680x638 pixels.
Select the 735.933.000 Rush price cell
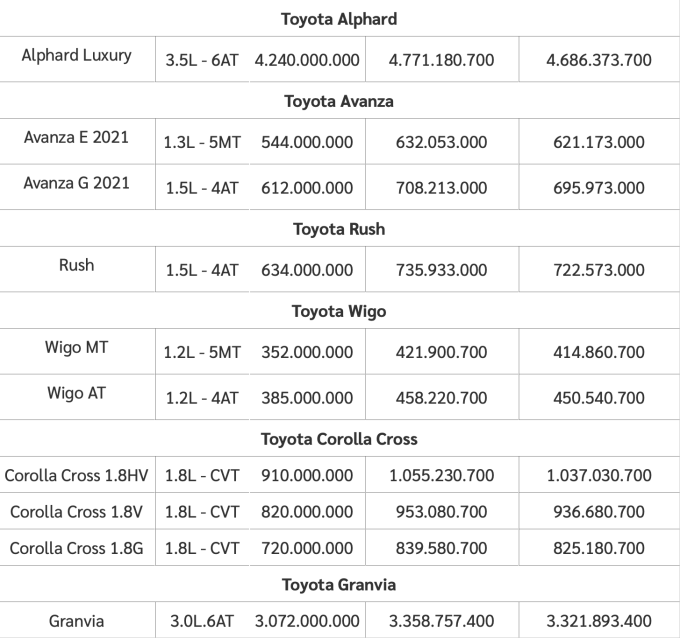(441, 270)
